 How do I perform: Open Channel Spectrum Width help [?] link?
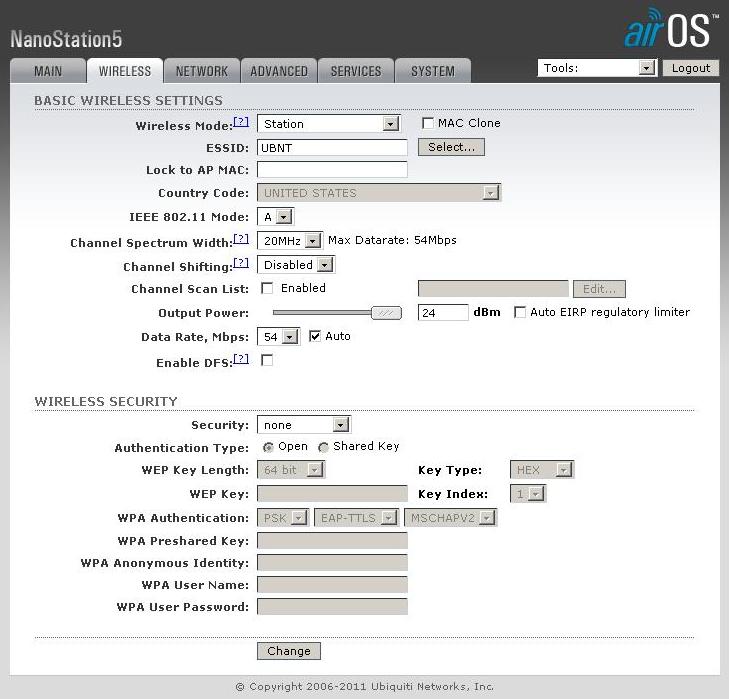point(241,239)
